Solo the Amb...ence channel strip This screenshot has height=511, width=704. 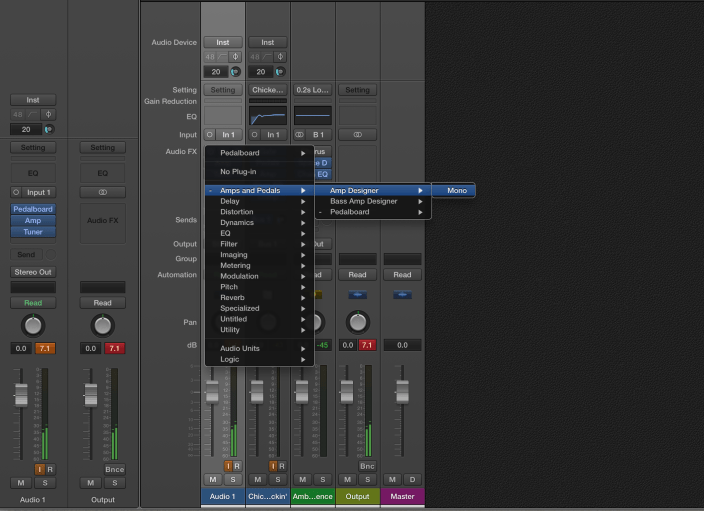(322, 479)
